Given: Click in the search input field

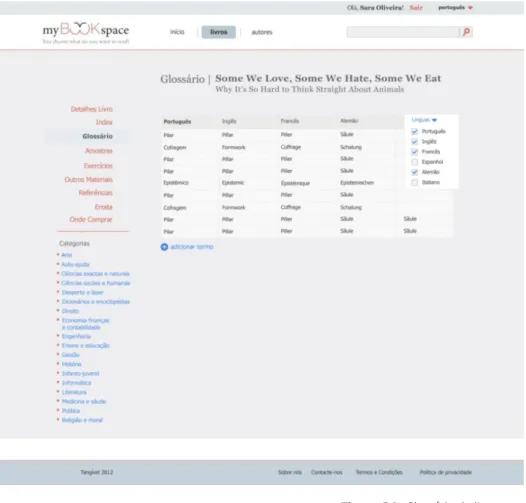Looking at the screenshot, I should [x=403, y=32].
